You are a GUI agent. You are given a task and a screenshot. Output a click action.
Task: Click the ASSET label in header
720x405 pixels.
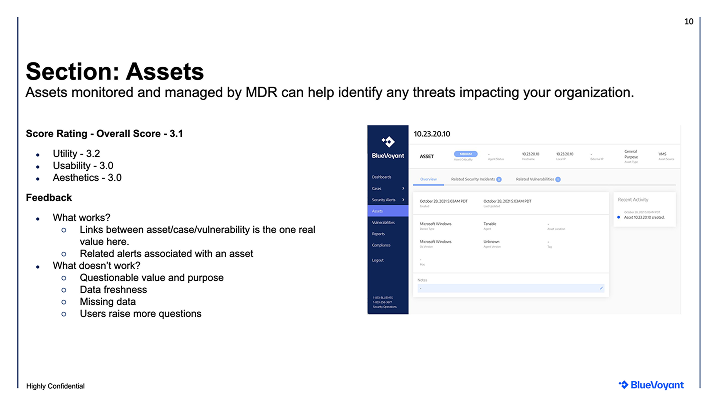(427, 157)
